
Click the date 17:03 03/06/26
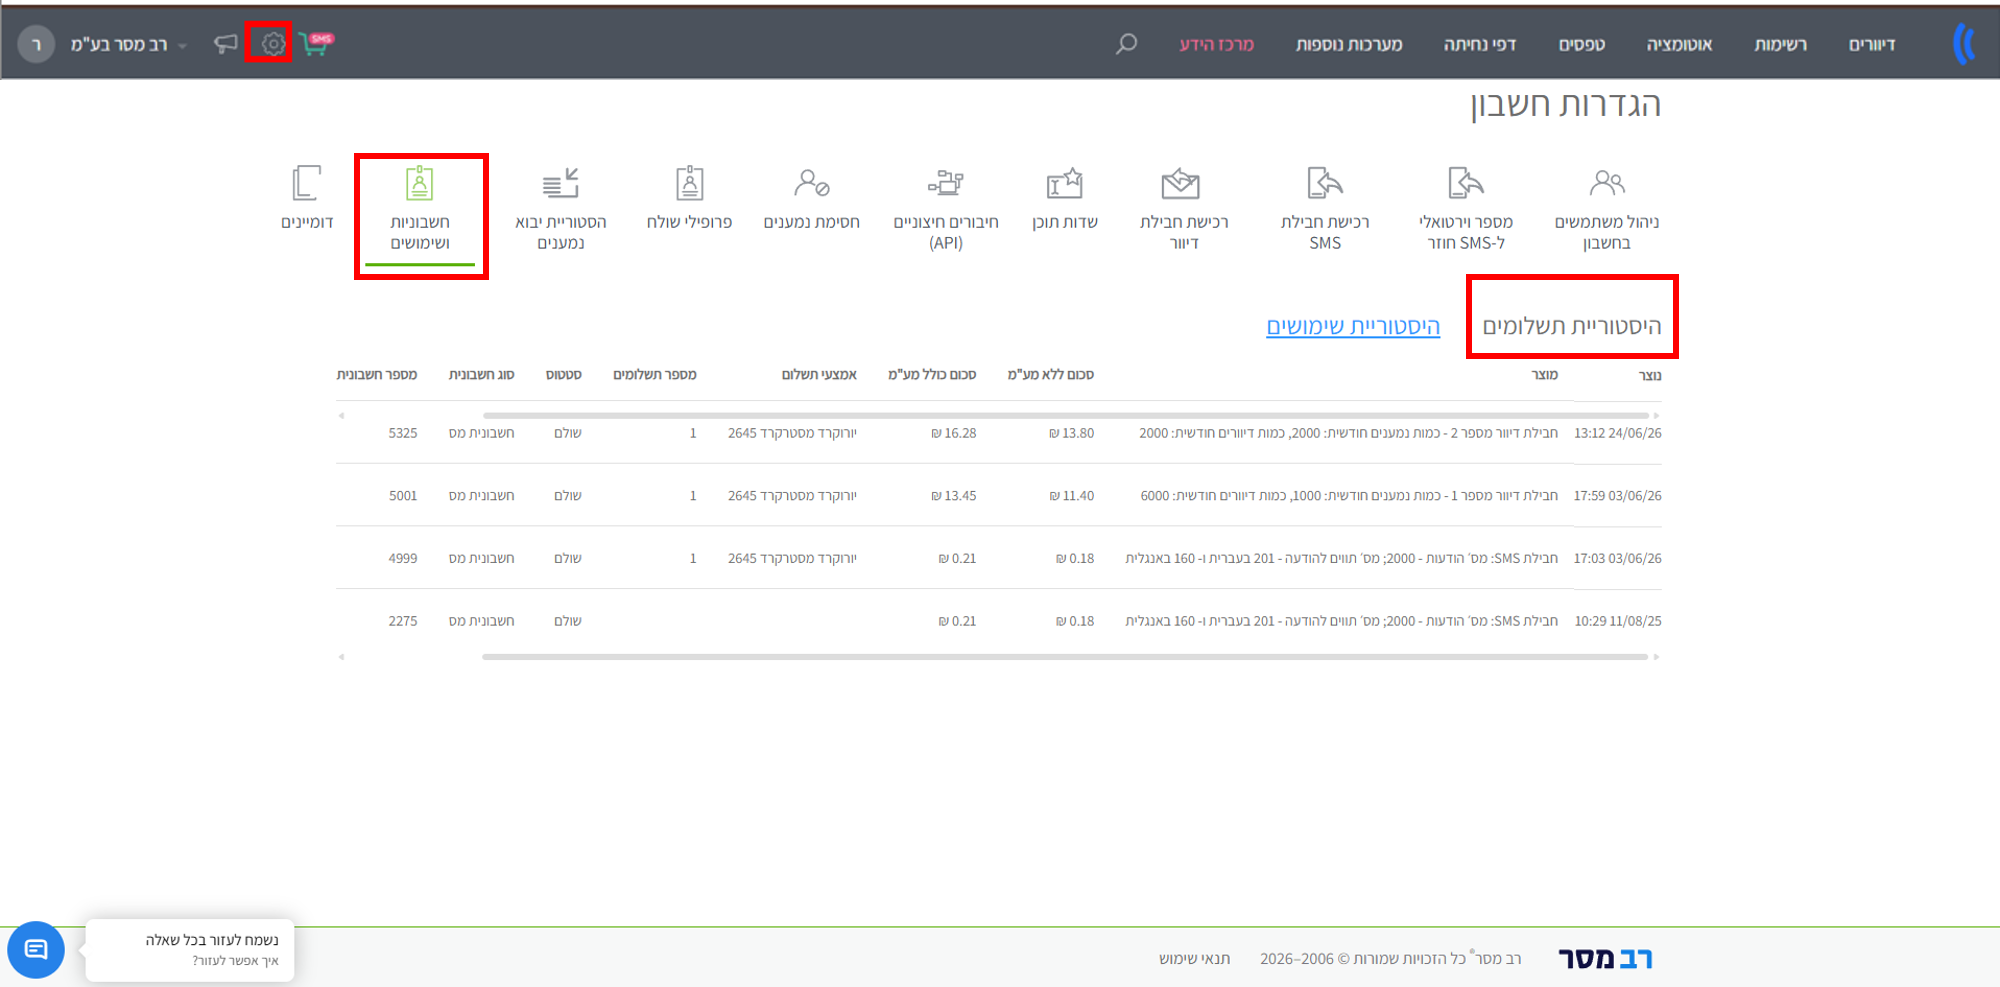tap(1618, 558)
